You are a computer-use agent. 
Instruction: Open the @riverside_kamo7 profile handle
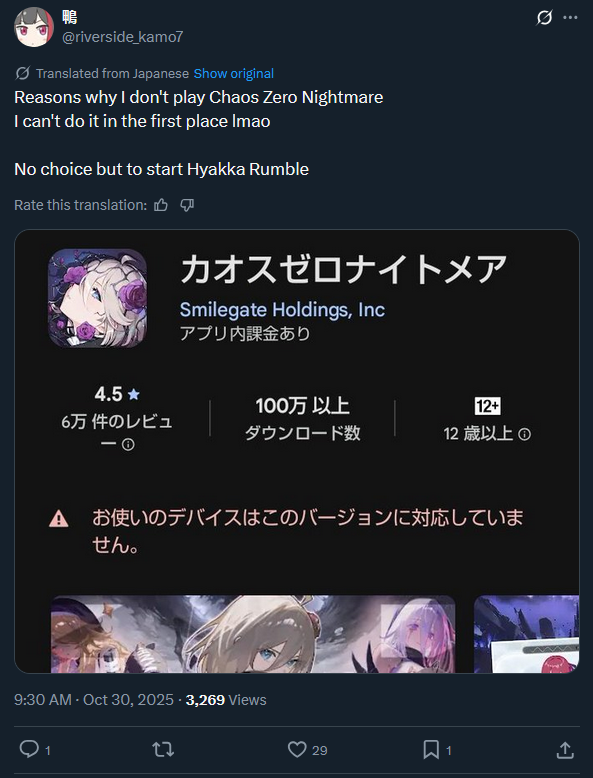(123, 37)
